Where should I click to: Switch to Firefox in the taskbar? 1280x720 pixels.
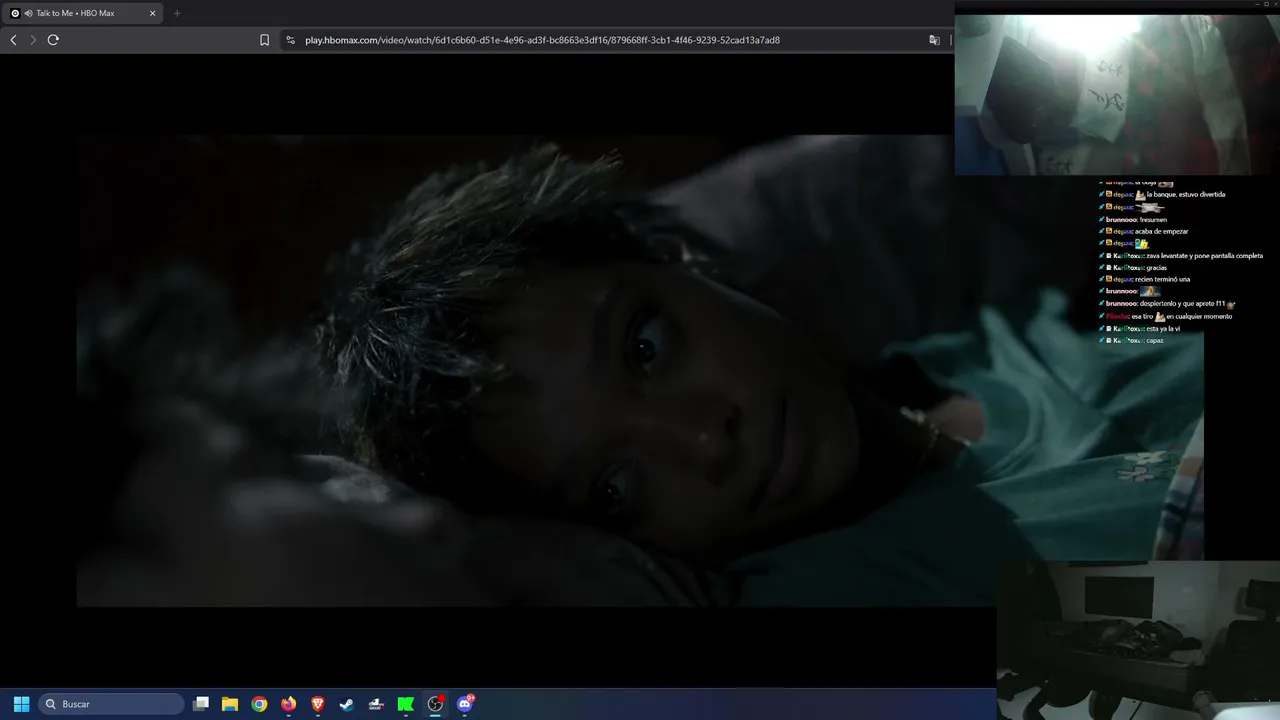tap(289, 704)
